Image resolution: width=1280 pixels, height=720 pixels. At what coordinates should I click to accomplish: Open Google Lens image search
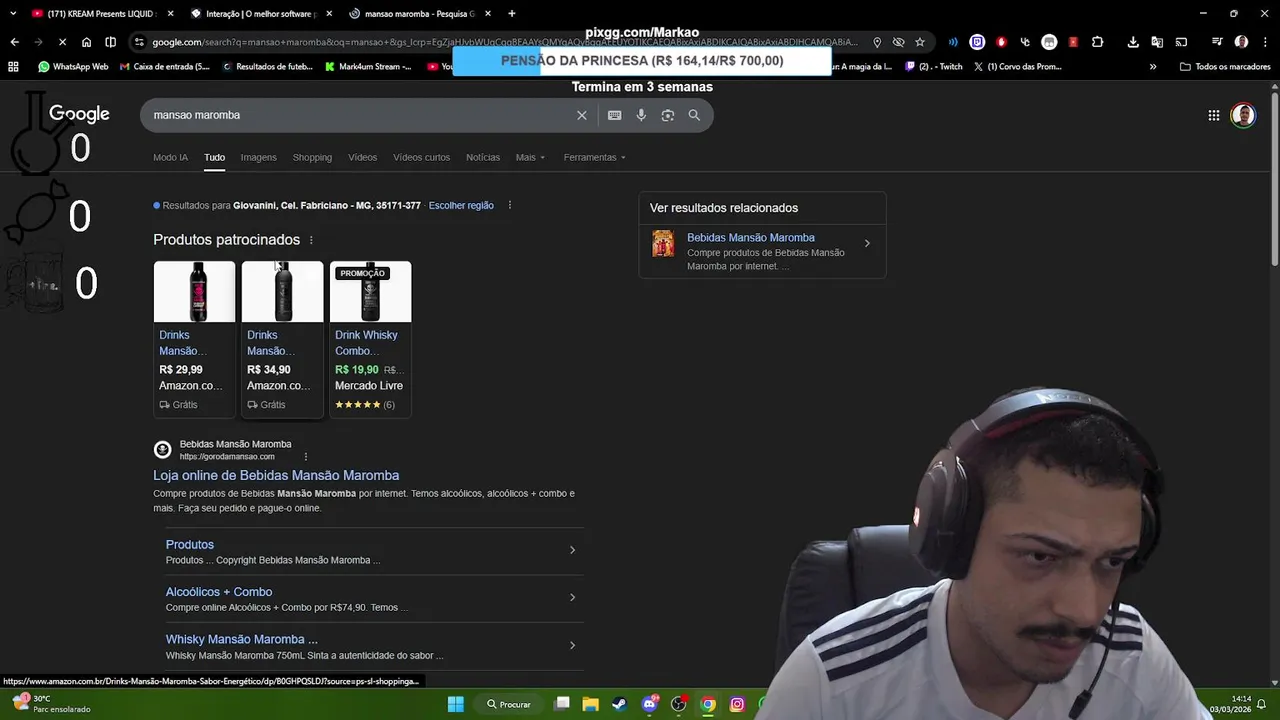point(668,115)
